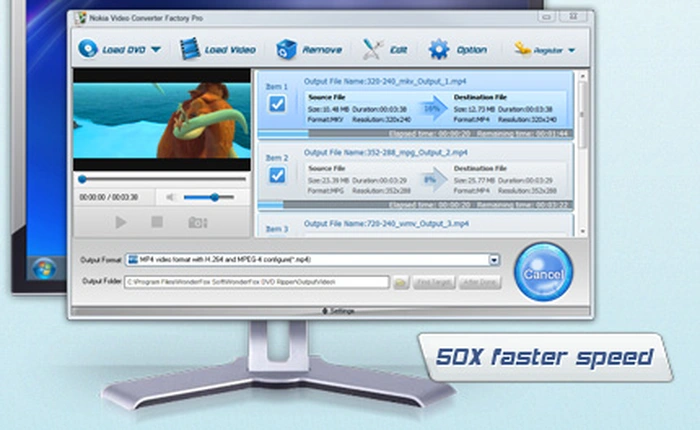Close the Nokia Video Converter window
The image size is (700, 430).
pos(574,17)
